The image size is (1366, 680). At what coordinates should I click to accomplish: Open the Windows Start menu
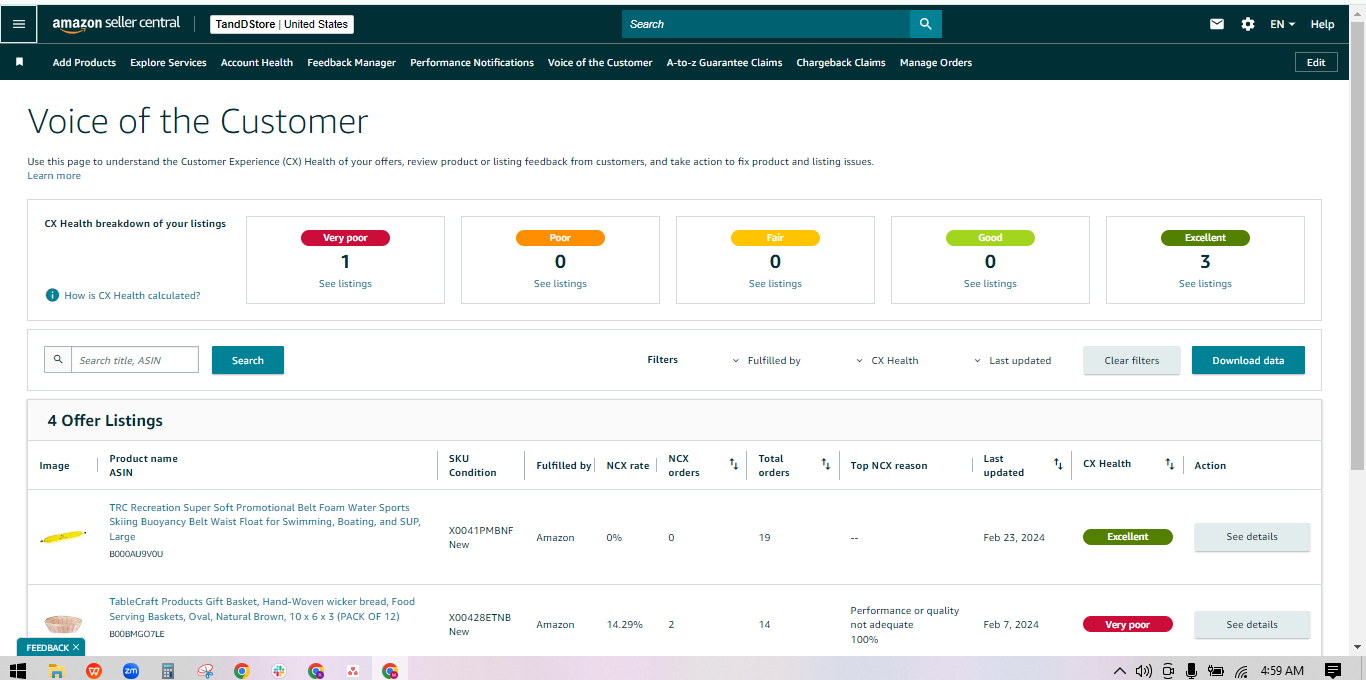[x=18, y=670]
